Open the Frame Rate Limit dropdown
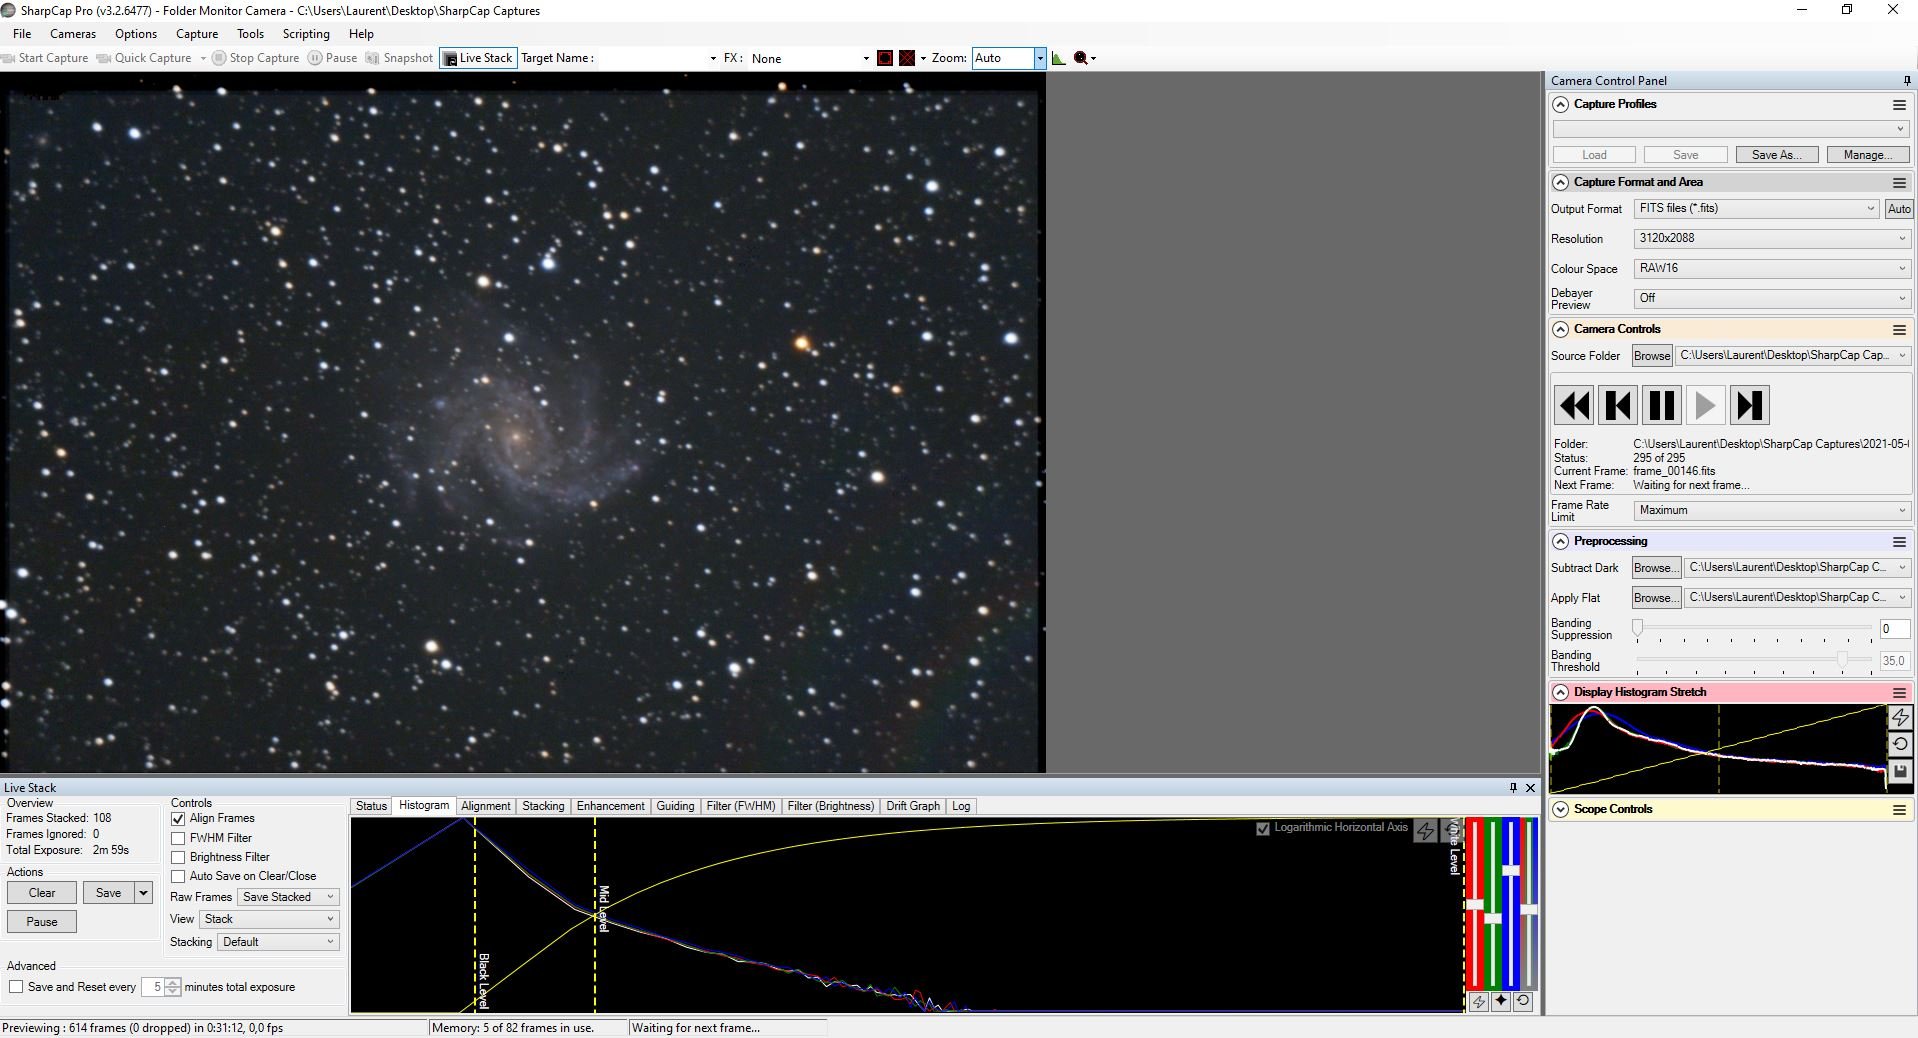This screenshot has height=1038, width=1918. tap(1772, 511)
